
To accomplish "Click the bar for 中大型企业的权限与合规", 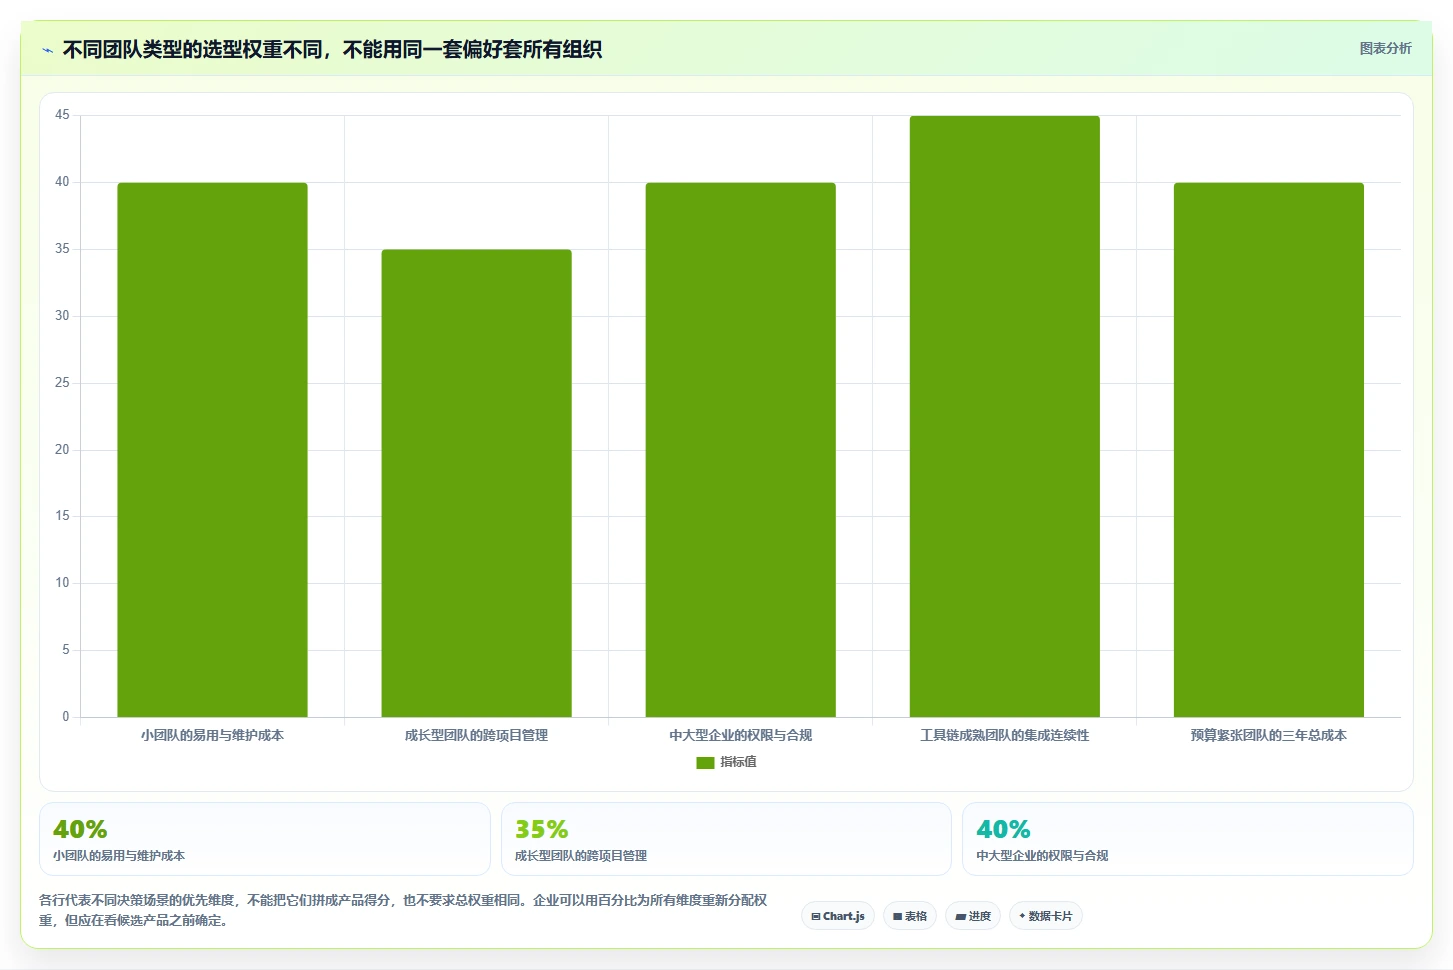I will [740, 449].
